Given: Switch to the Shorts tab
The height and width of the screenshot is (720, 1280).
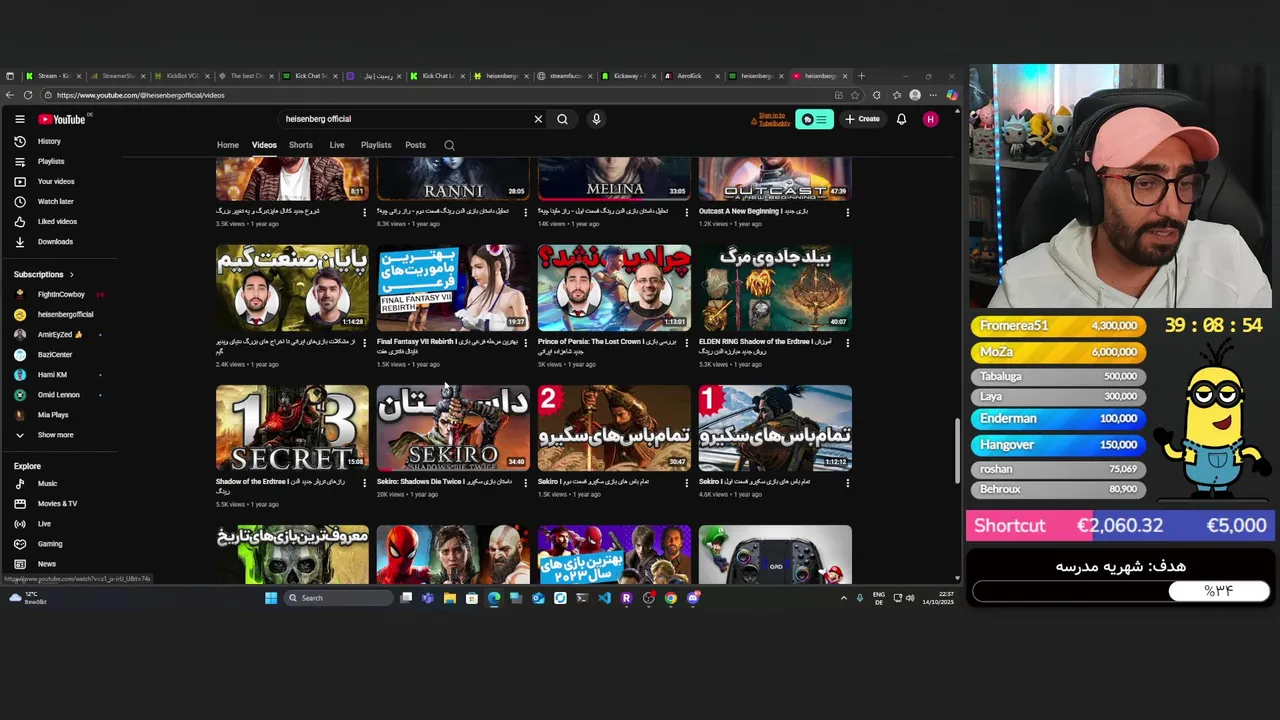Looking at the screenshot, I should click(301, 145).
